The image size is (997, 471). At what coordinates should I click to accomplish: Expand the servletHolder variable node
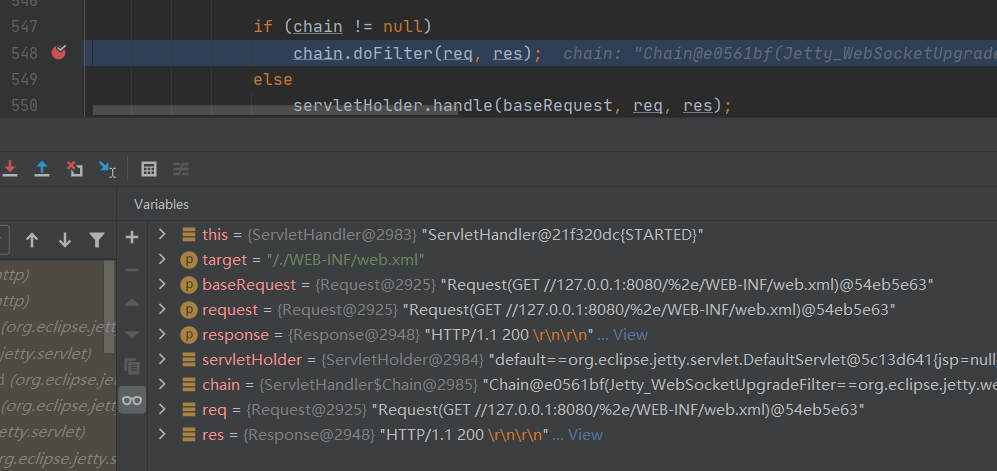pyautogui.click(x=163, y=360)
